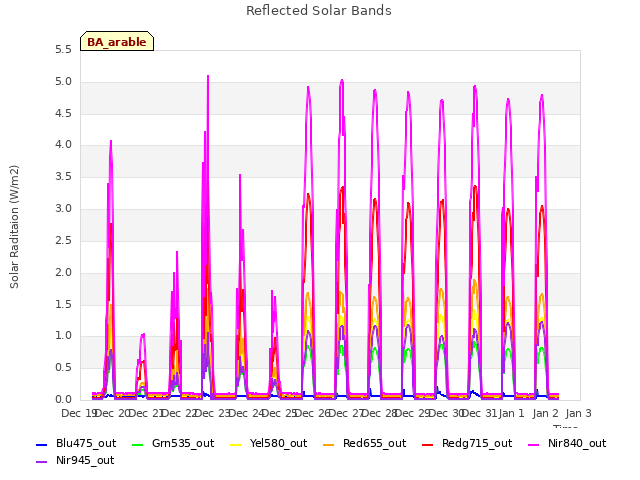Screen dimensions: 640x480
Task: Click the Grn535_out legend entry
Action: (173, 443)
